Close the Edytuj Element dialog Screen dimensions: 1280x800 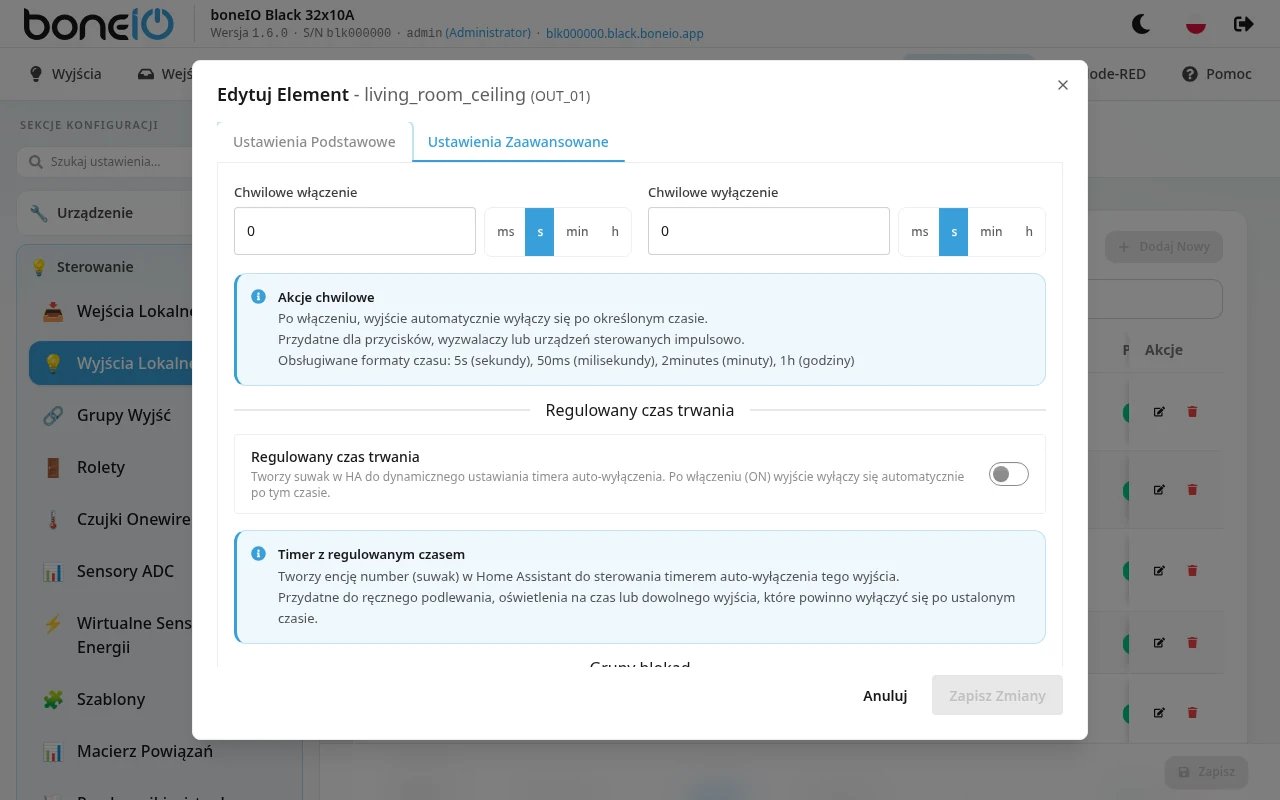click(x=1063, y=85)
